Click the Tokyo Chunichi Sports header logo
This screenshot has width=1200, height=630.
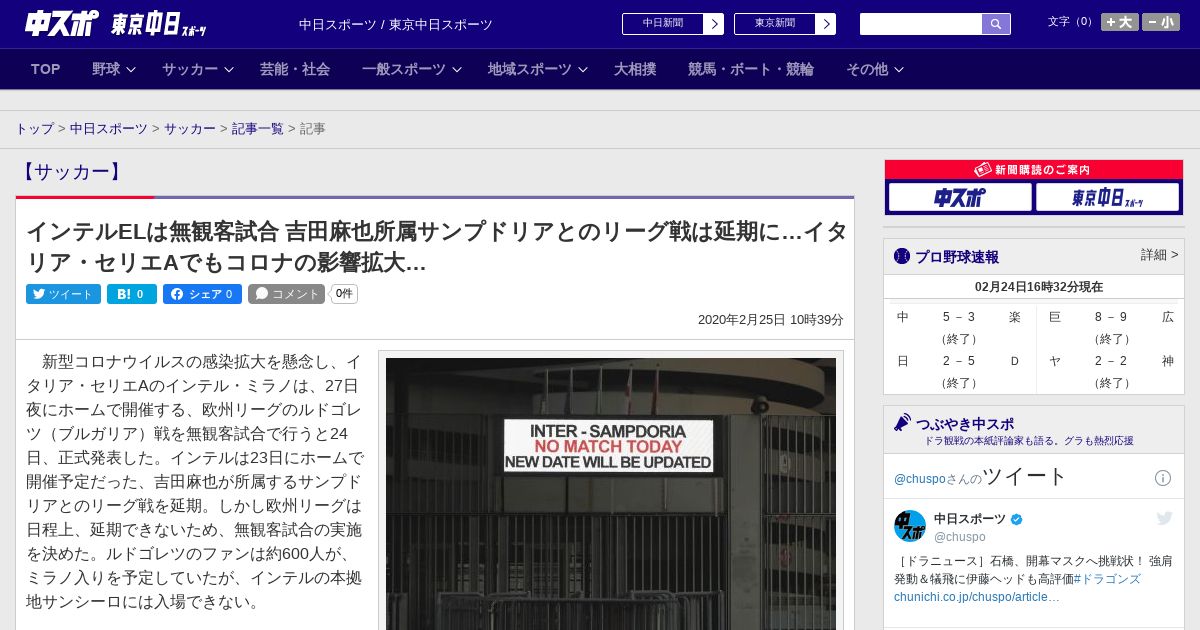(158, 24)
